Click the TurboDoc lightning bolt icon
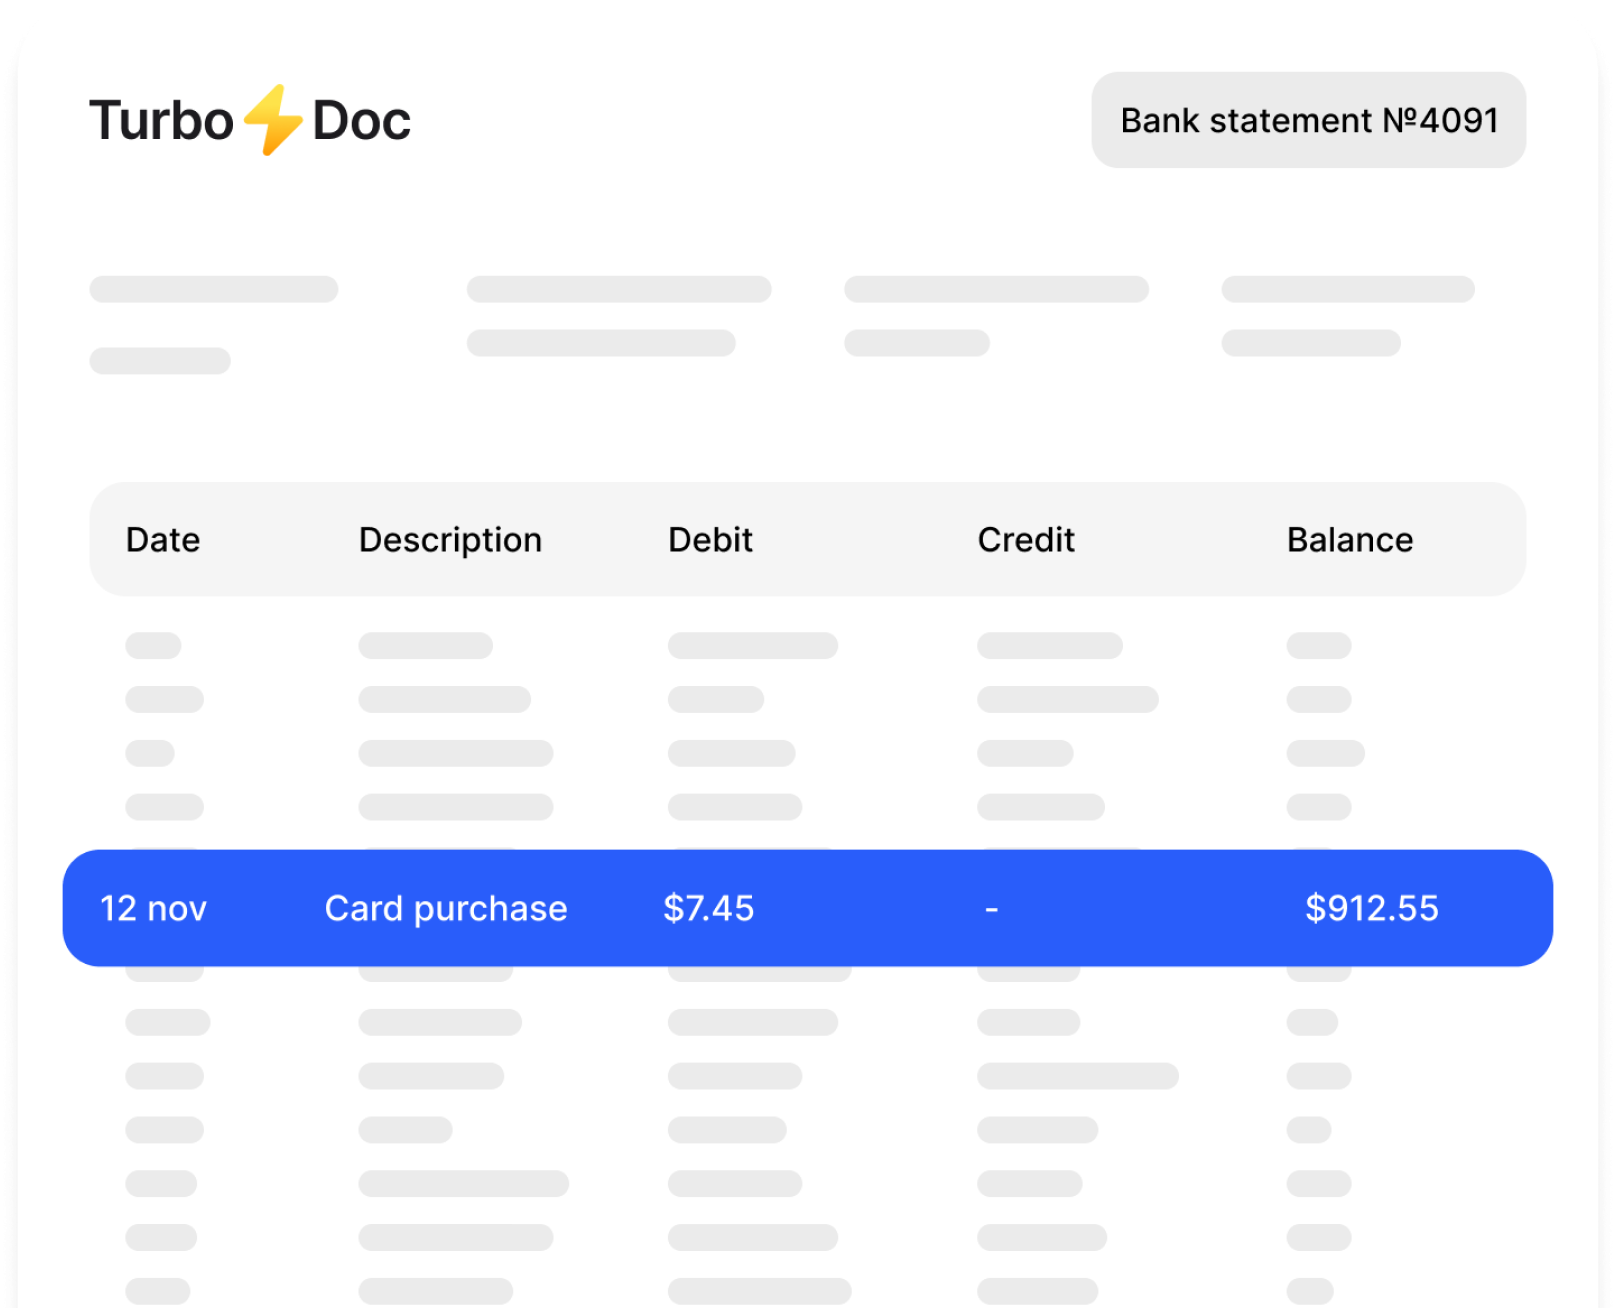The width and height of the screenshot is (1616, 1308). click(x=272, y=120)
